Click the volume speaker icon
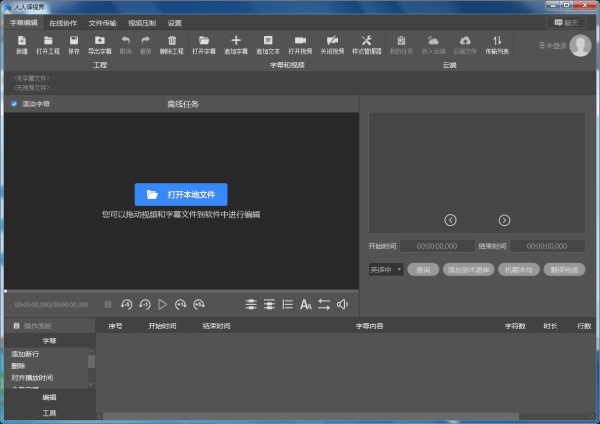 pos(342,304)
